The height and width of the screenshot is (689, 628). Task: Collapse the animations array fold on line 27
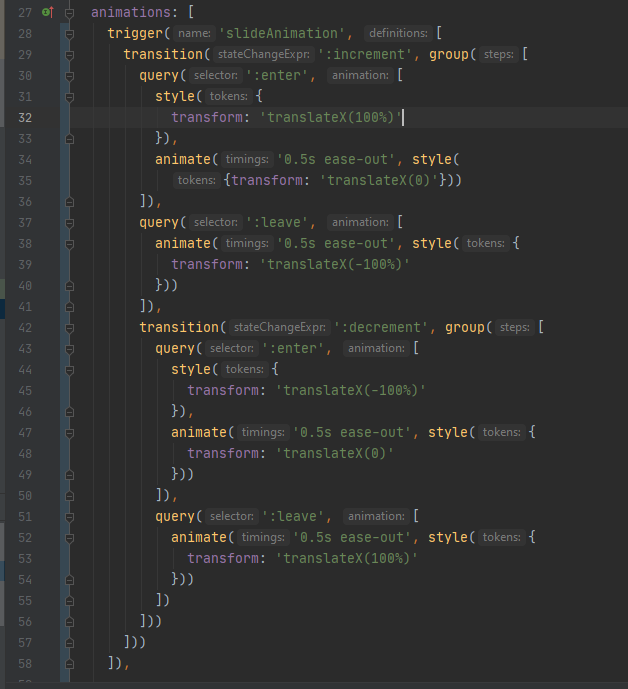(x=69, y=13)
